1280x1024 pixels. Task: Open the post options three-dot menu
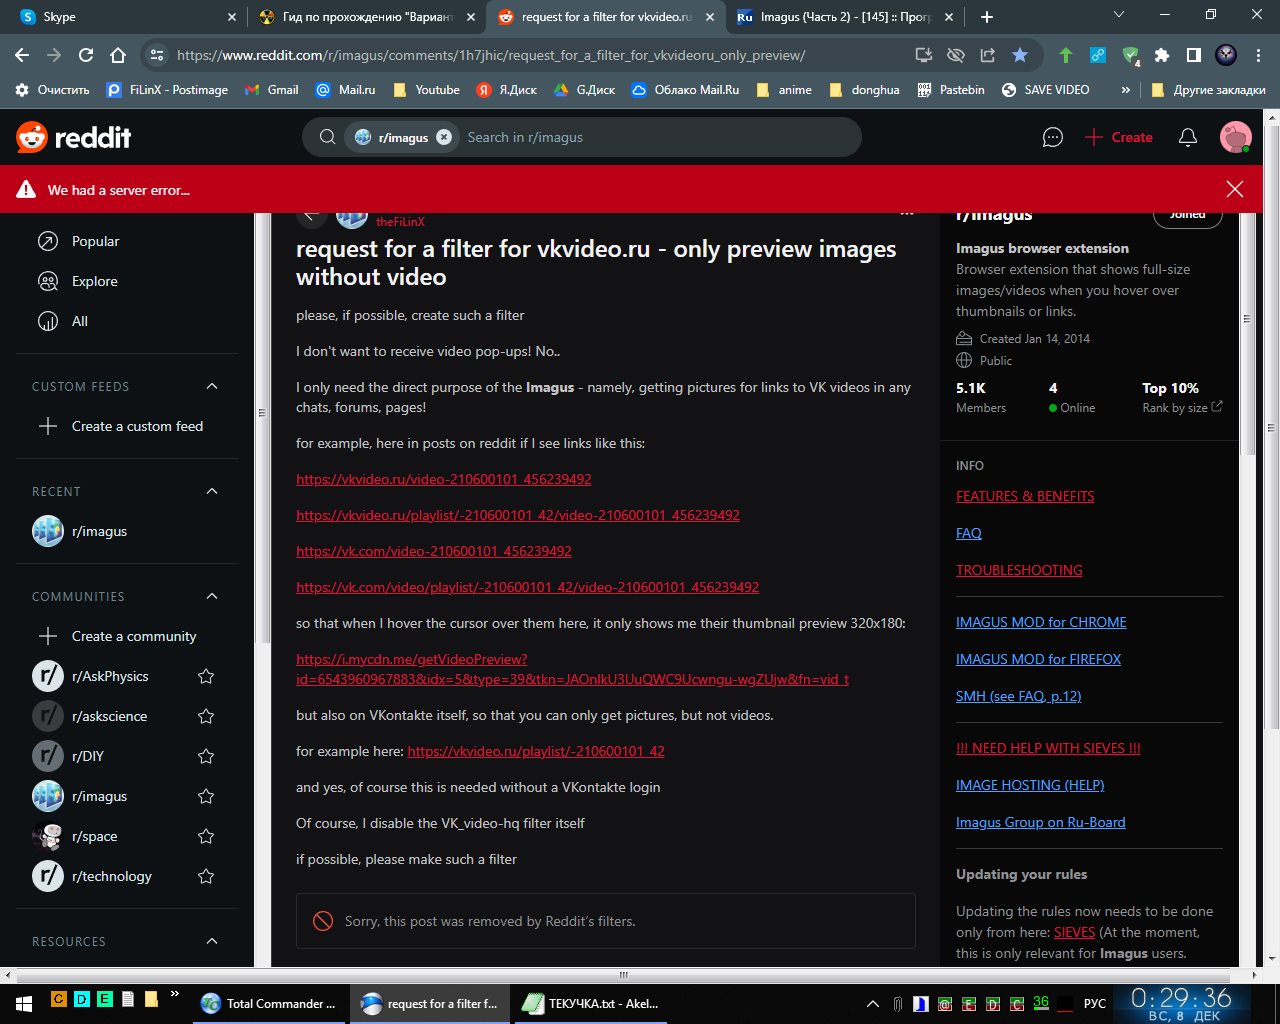pyautogui.click(x=906, y=214)
